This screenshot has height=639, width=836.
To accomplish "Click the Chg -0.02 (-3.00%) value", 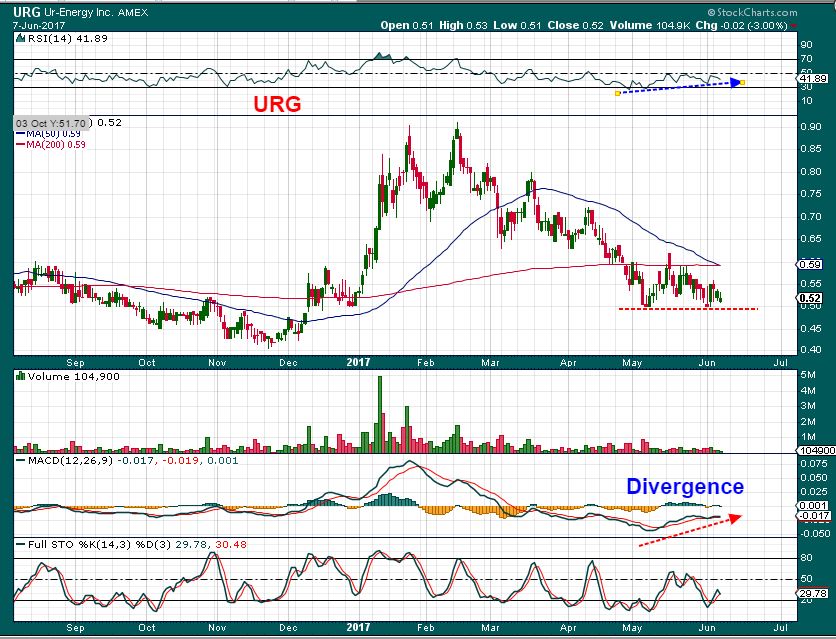I will pos(742,25).
